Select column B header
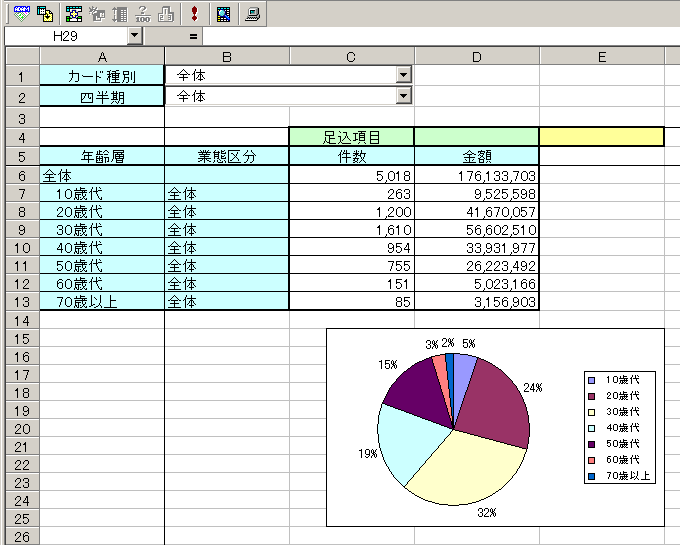This screenshot has width=680, height=545. [227, 57]
